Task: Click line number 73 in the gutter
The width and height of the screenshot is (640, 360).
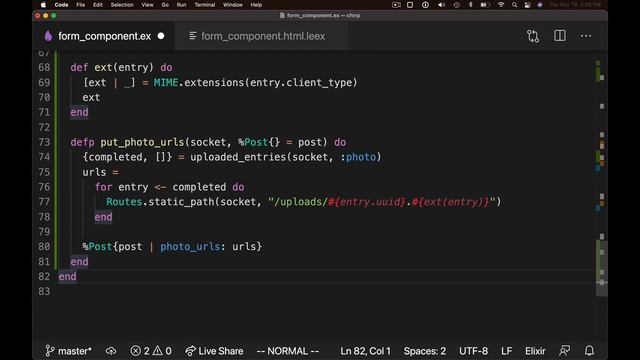Action: pyautogui.click(x=44, y=142)
